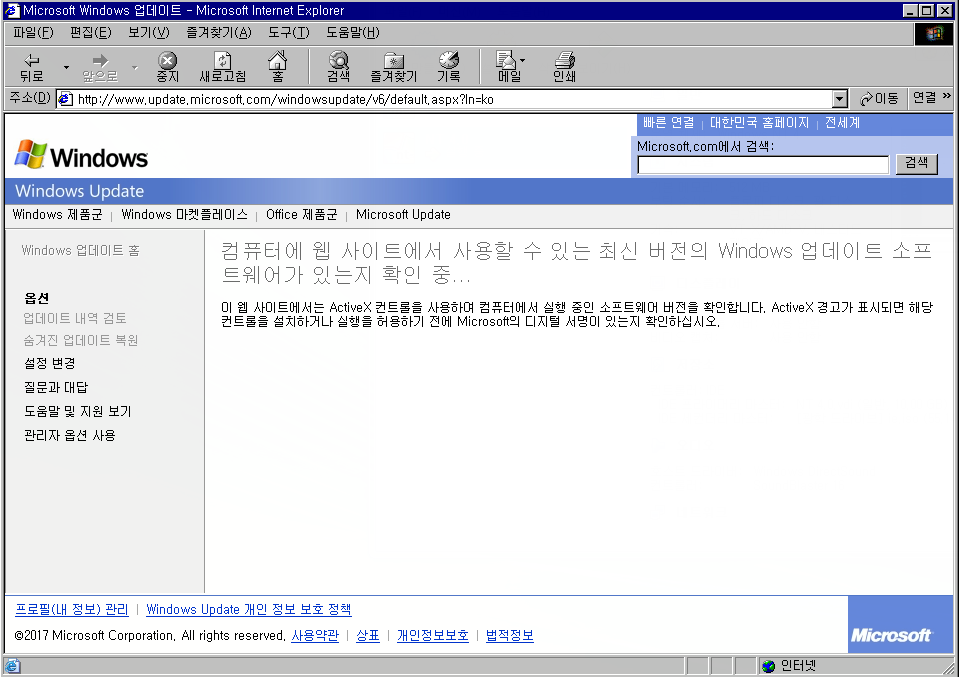Open the 상표 footer link

(368, 635)
